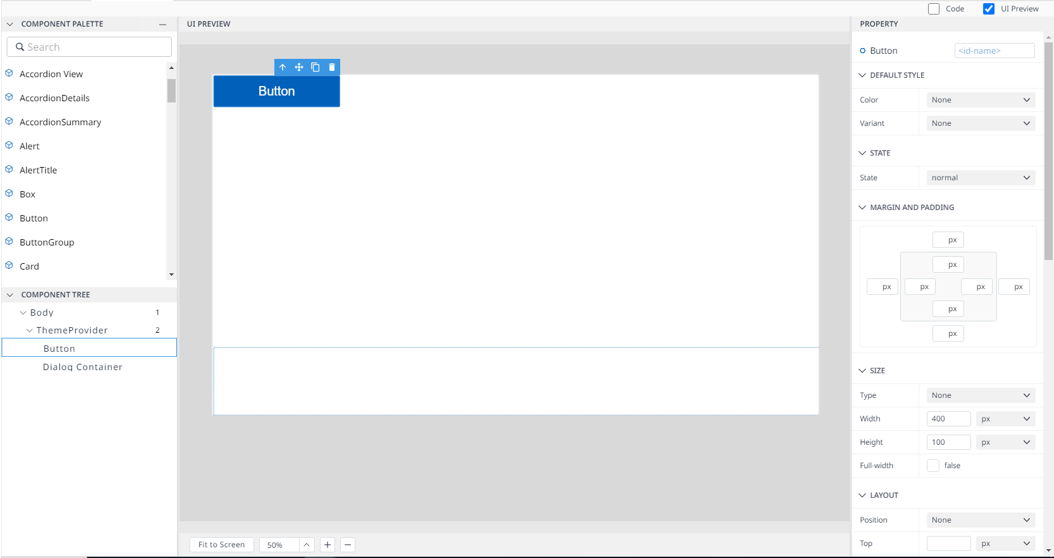Select Button in the component tree
The width and height of the screenshot is (1054, 558).
(89, 348)
